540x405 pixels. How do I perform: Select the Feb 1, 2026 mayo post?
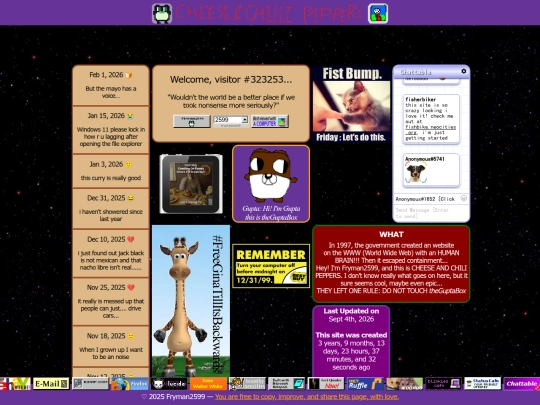(111, 85)
